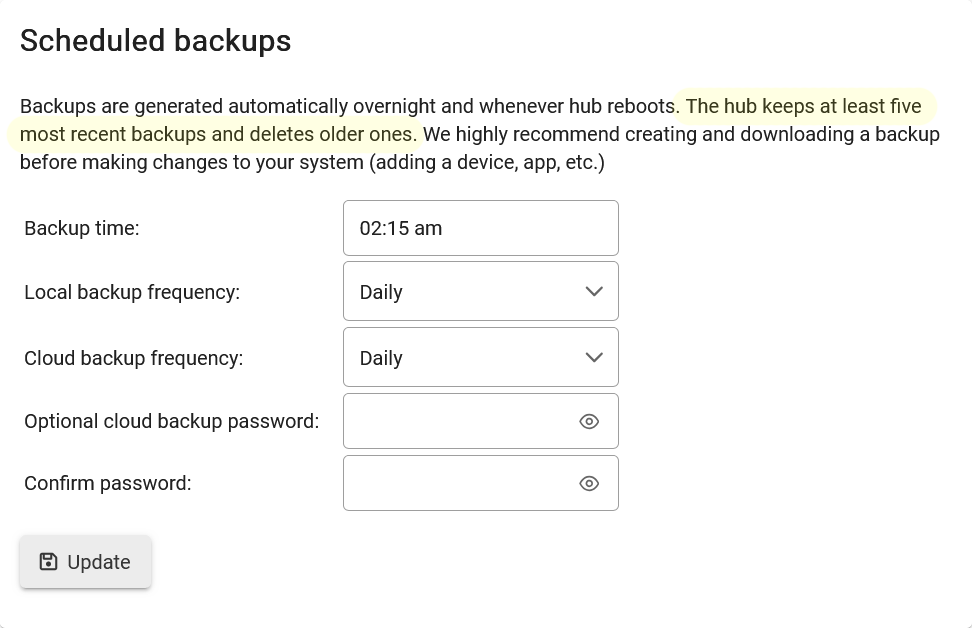Image resolution: width=972 pixels, height=628 pixels.
Task: Click the "Cloud backup frequency:" label
Action: coord(134,358)
